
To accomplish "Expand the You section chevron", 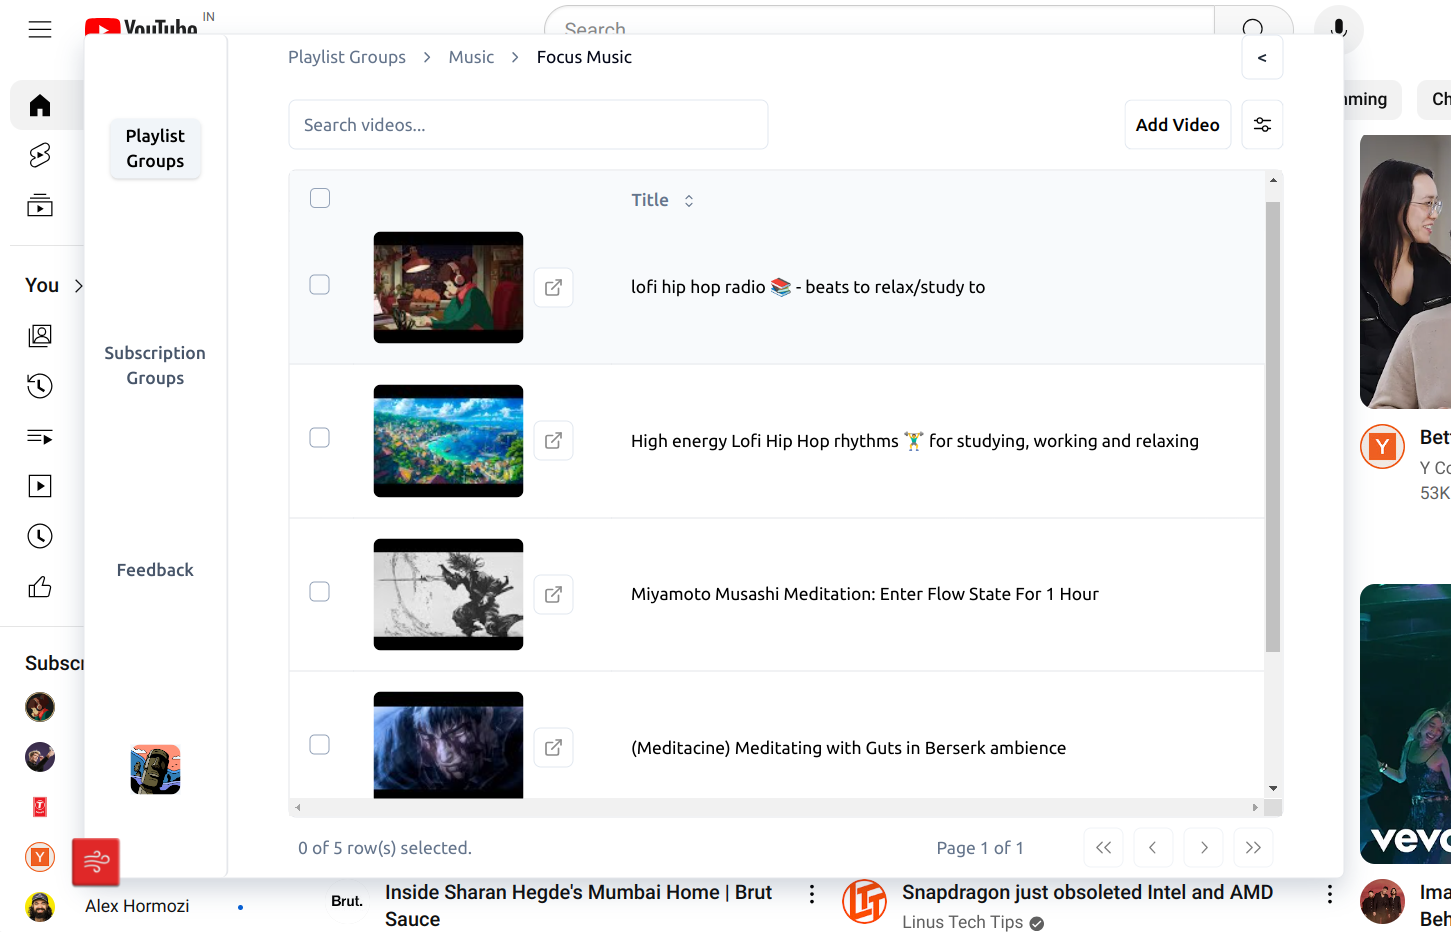I will pyautogui.click(x=78, y=286).
